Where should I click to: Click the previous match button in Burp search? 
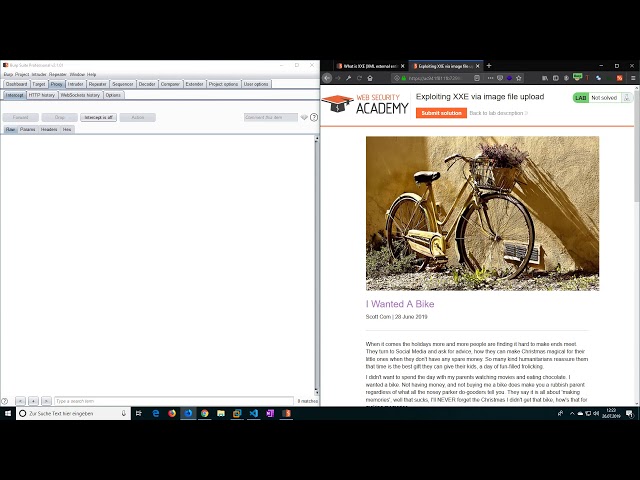coord(20,401)
